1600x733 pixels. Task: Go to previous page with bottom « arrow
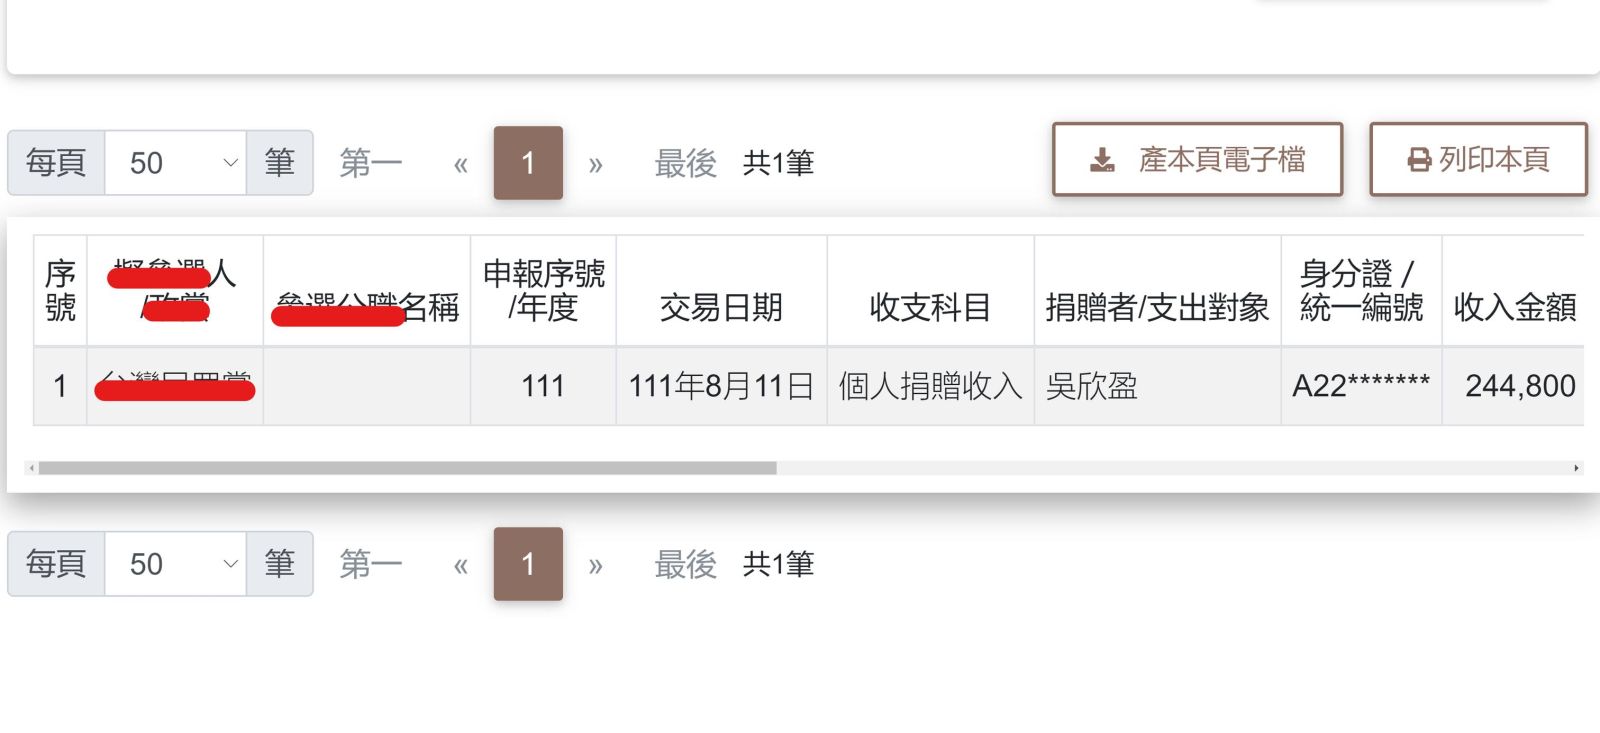pyautogui.click(x=460, y=565)
